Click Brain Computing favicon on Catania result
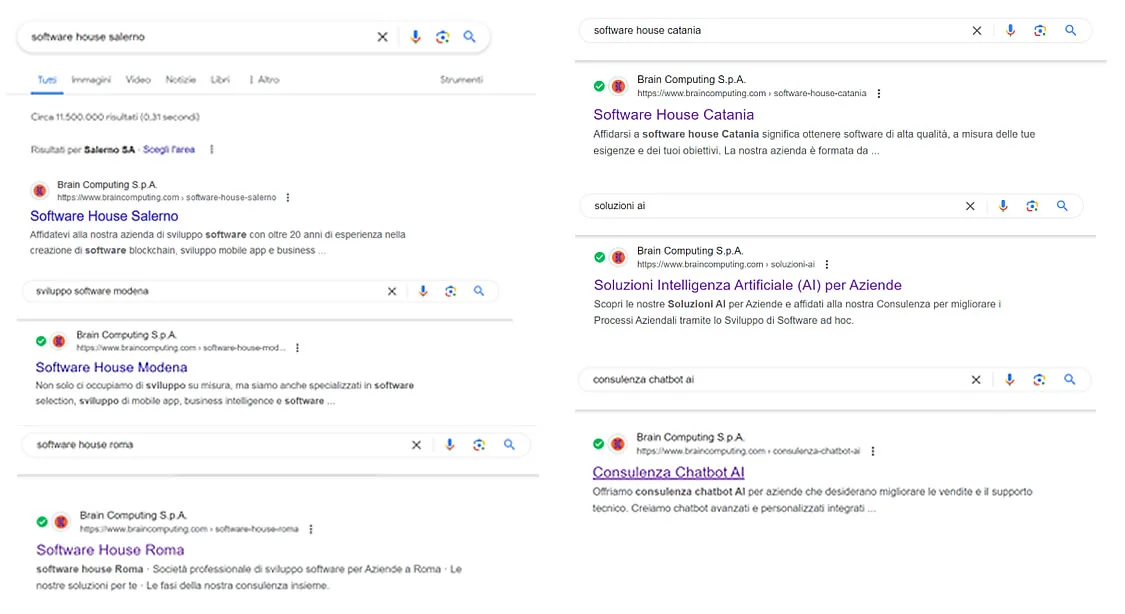The height and width of the screenshot is (614, 1125). coord(618,87)
